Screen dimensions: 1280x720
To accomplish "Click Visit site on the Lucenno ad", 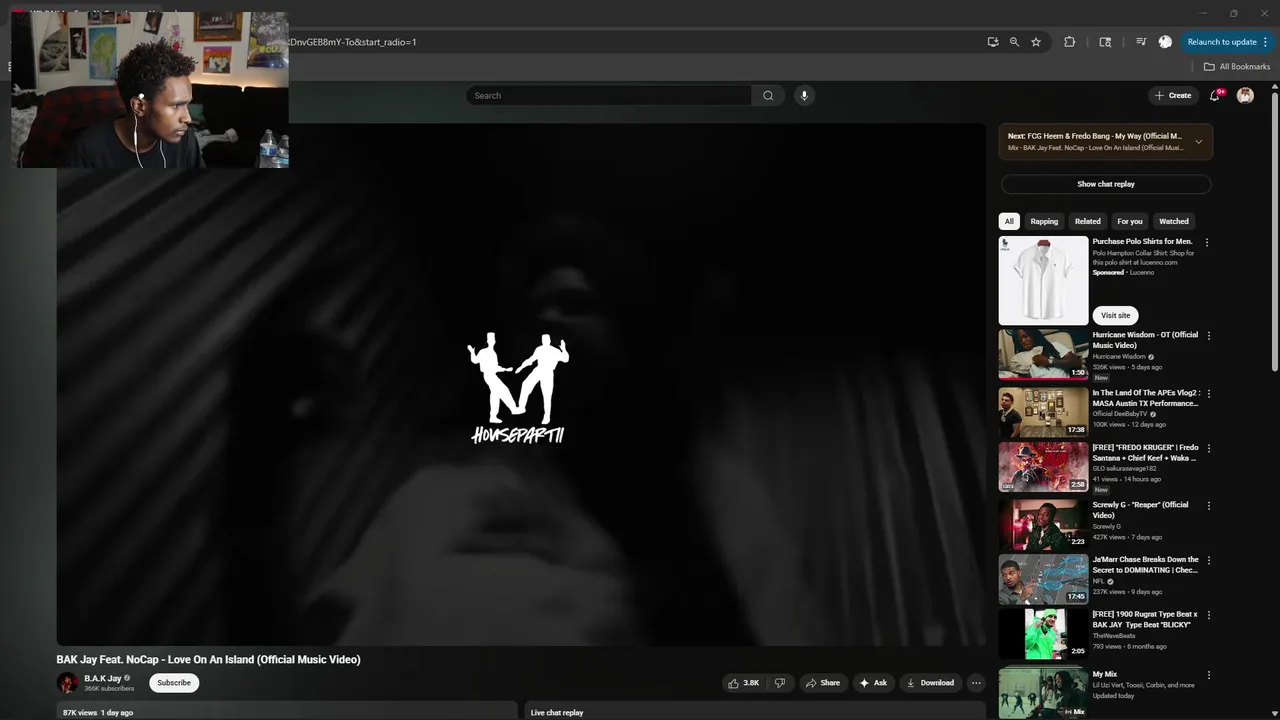I will [x=1115, y=315].
